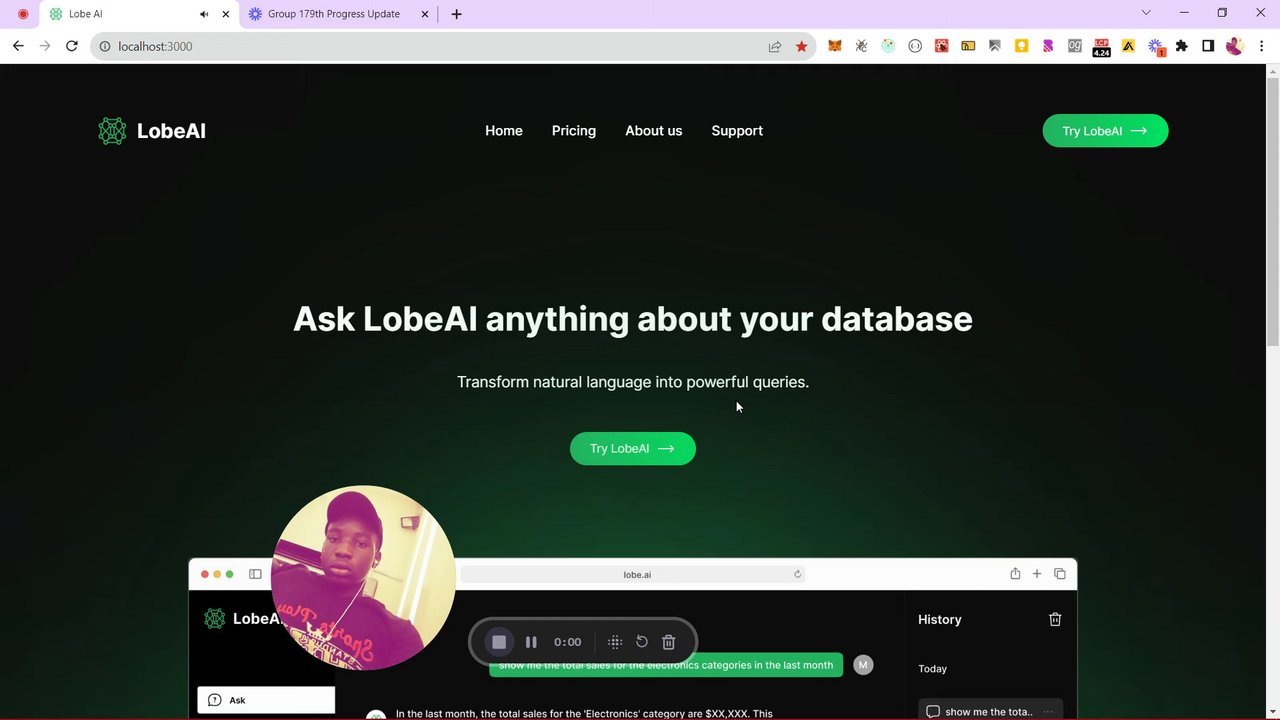Open the Chrome profile avatar
This screenshot has height=720, width=1280.
pyautogui.click(x=1234, y=46)
